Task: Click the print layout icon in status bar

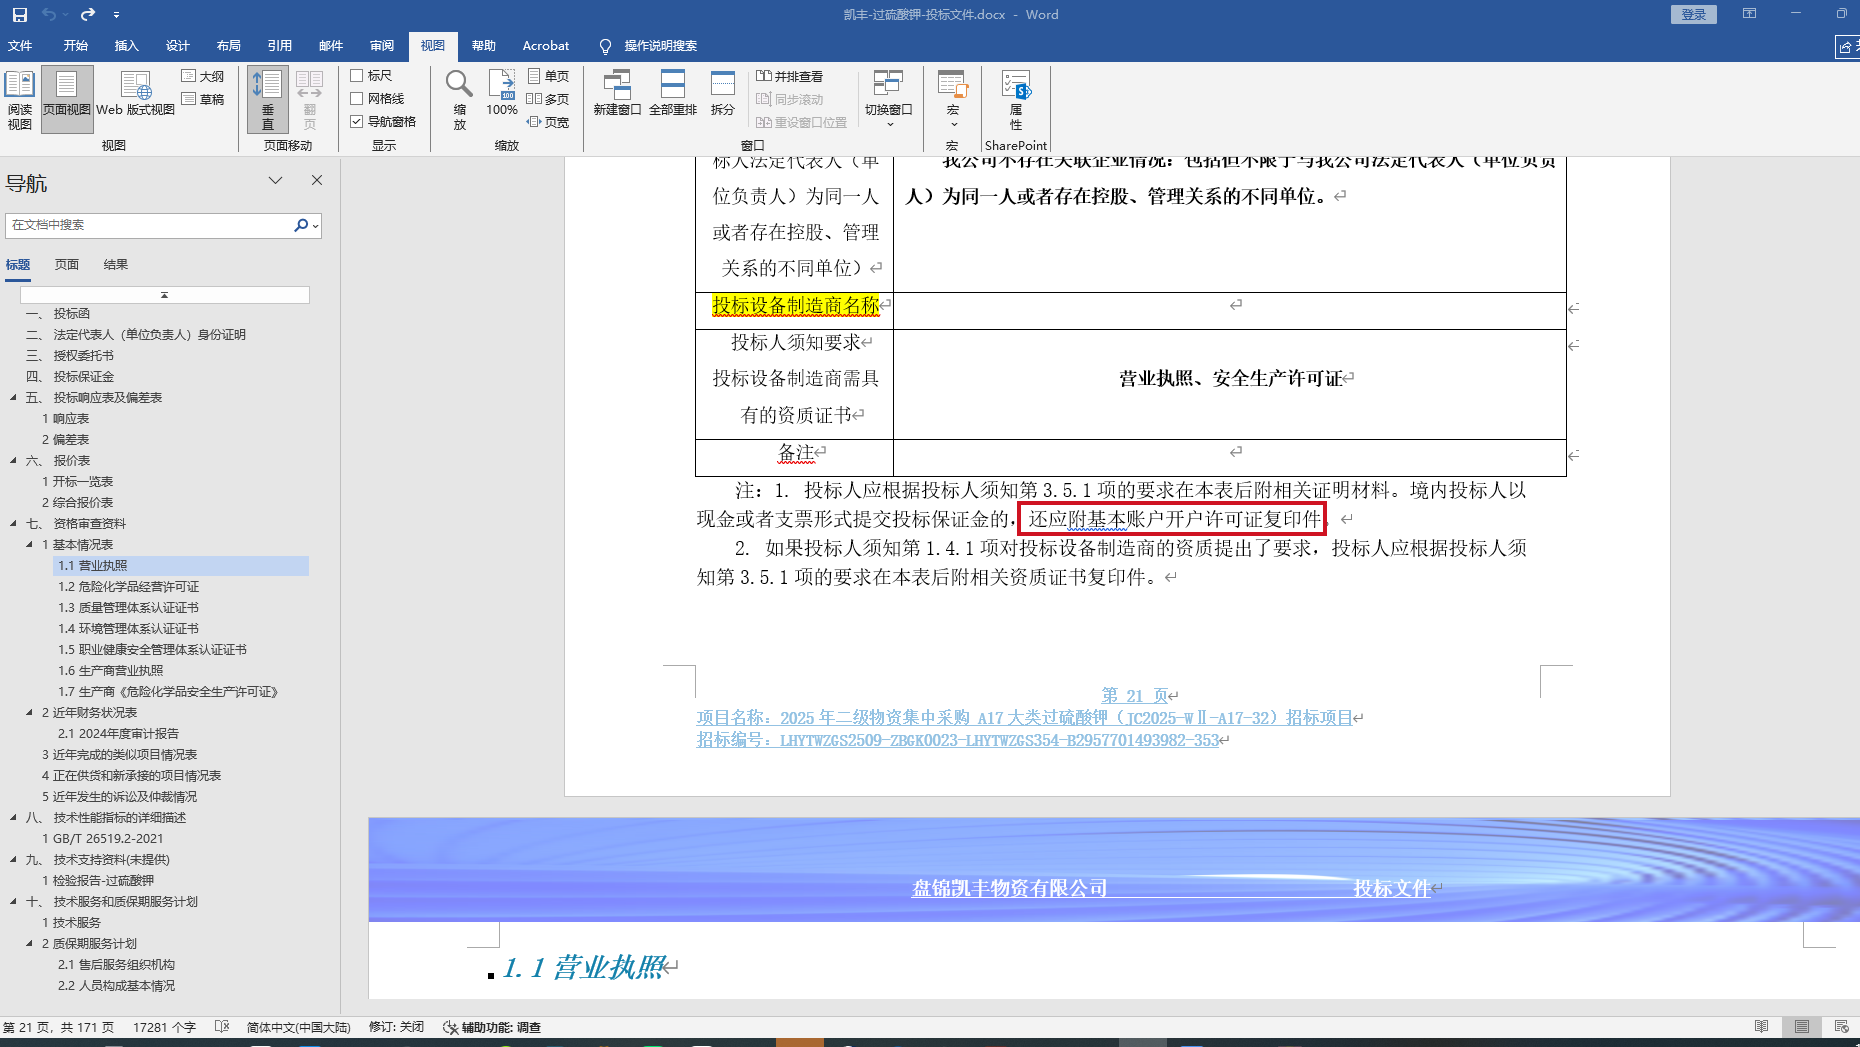Action: click(x=1802, y=1027)
